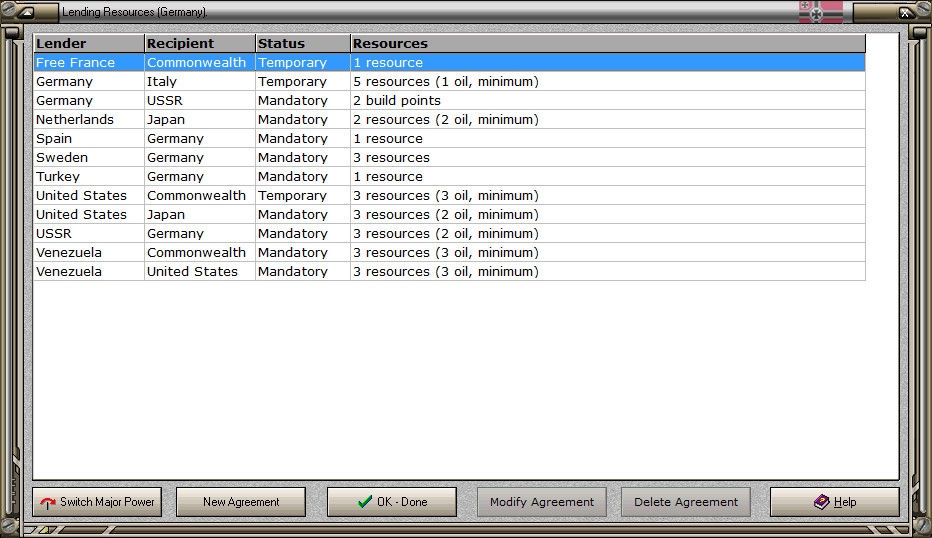The height and width of the screenshot is (538, 932).
Task: Select United States lender cell in Commonwealth row
Action: [x=89, y=196]
